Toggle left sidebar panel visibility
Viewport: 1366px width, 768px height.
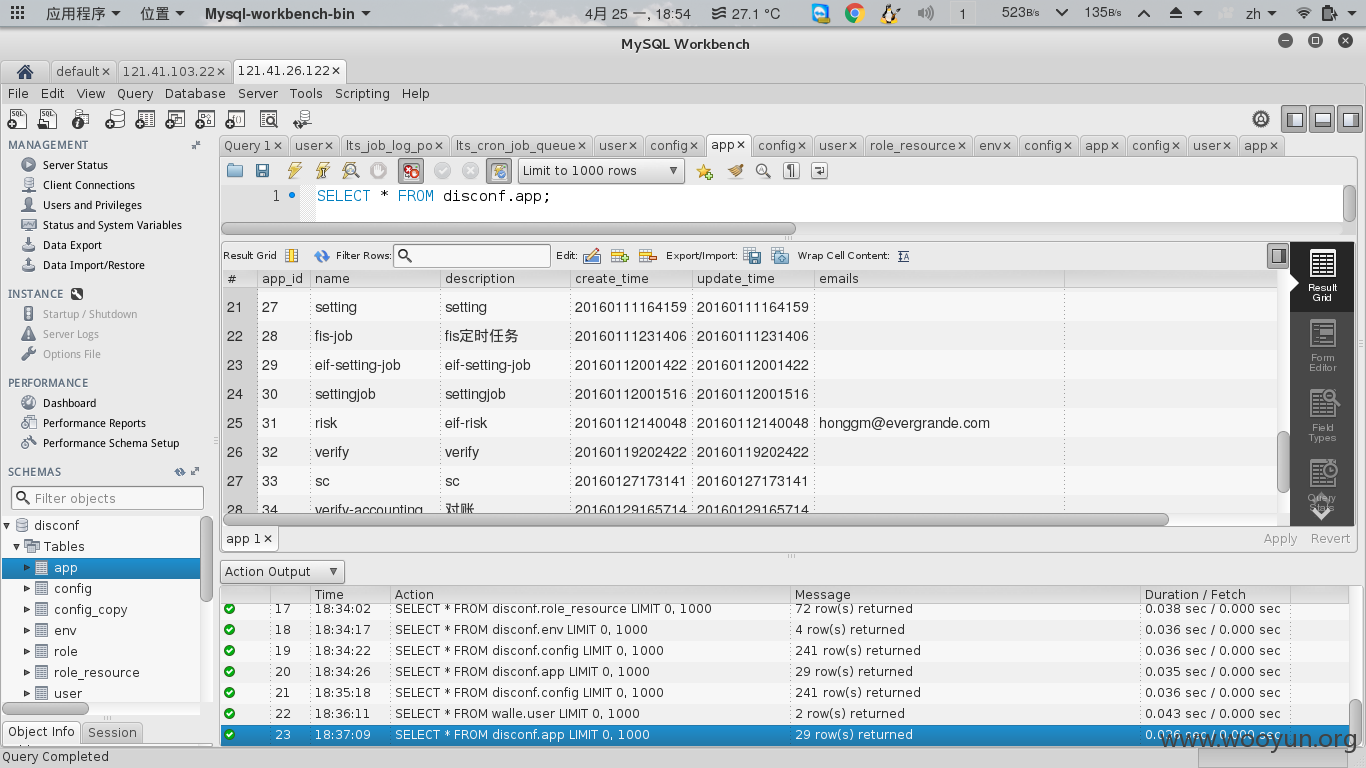pos(1295,119)
